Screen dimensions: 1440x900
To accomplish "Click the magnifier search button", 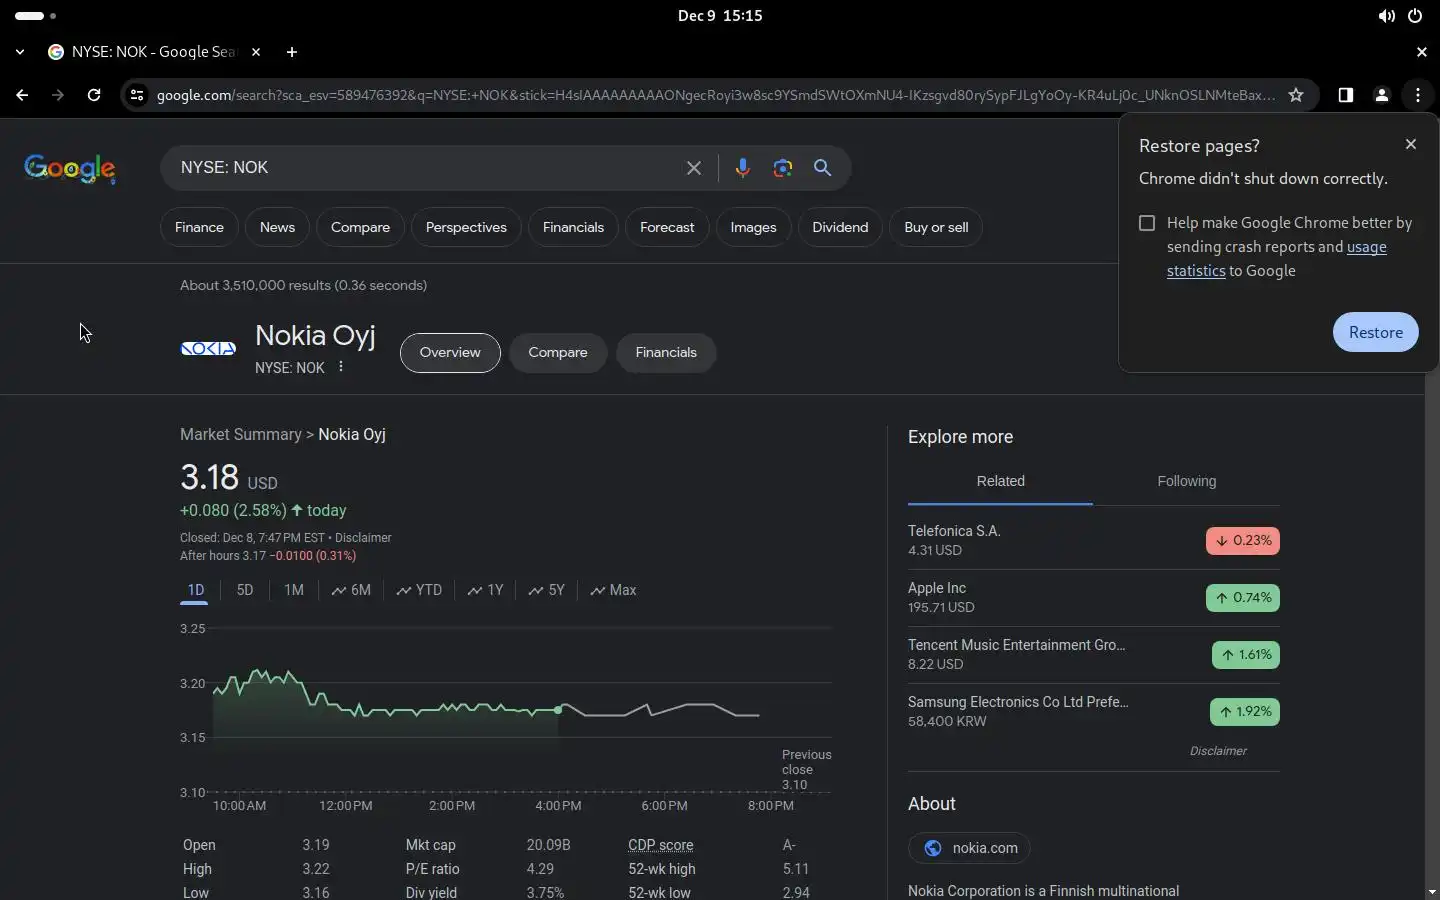I will click(822, 168).
